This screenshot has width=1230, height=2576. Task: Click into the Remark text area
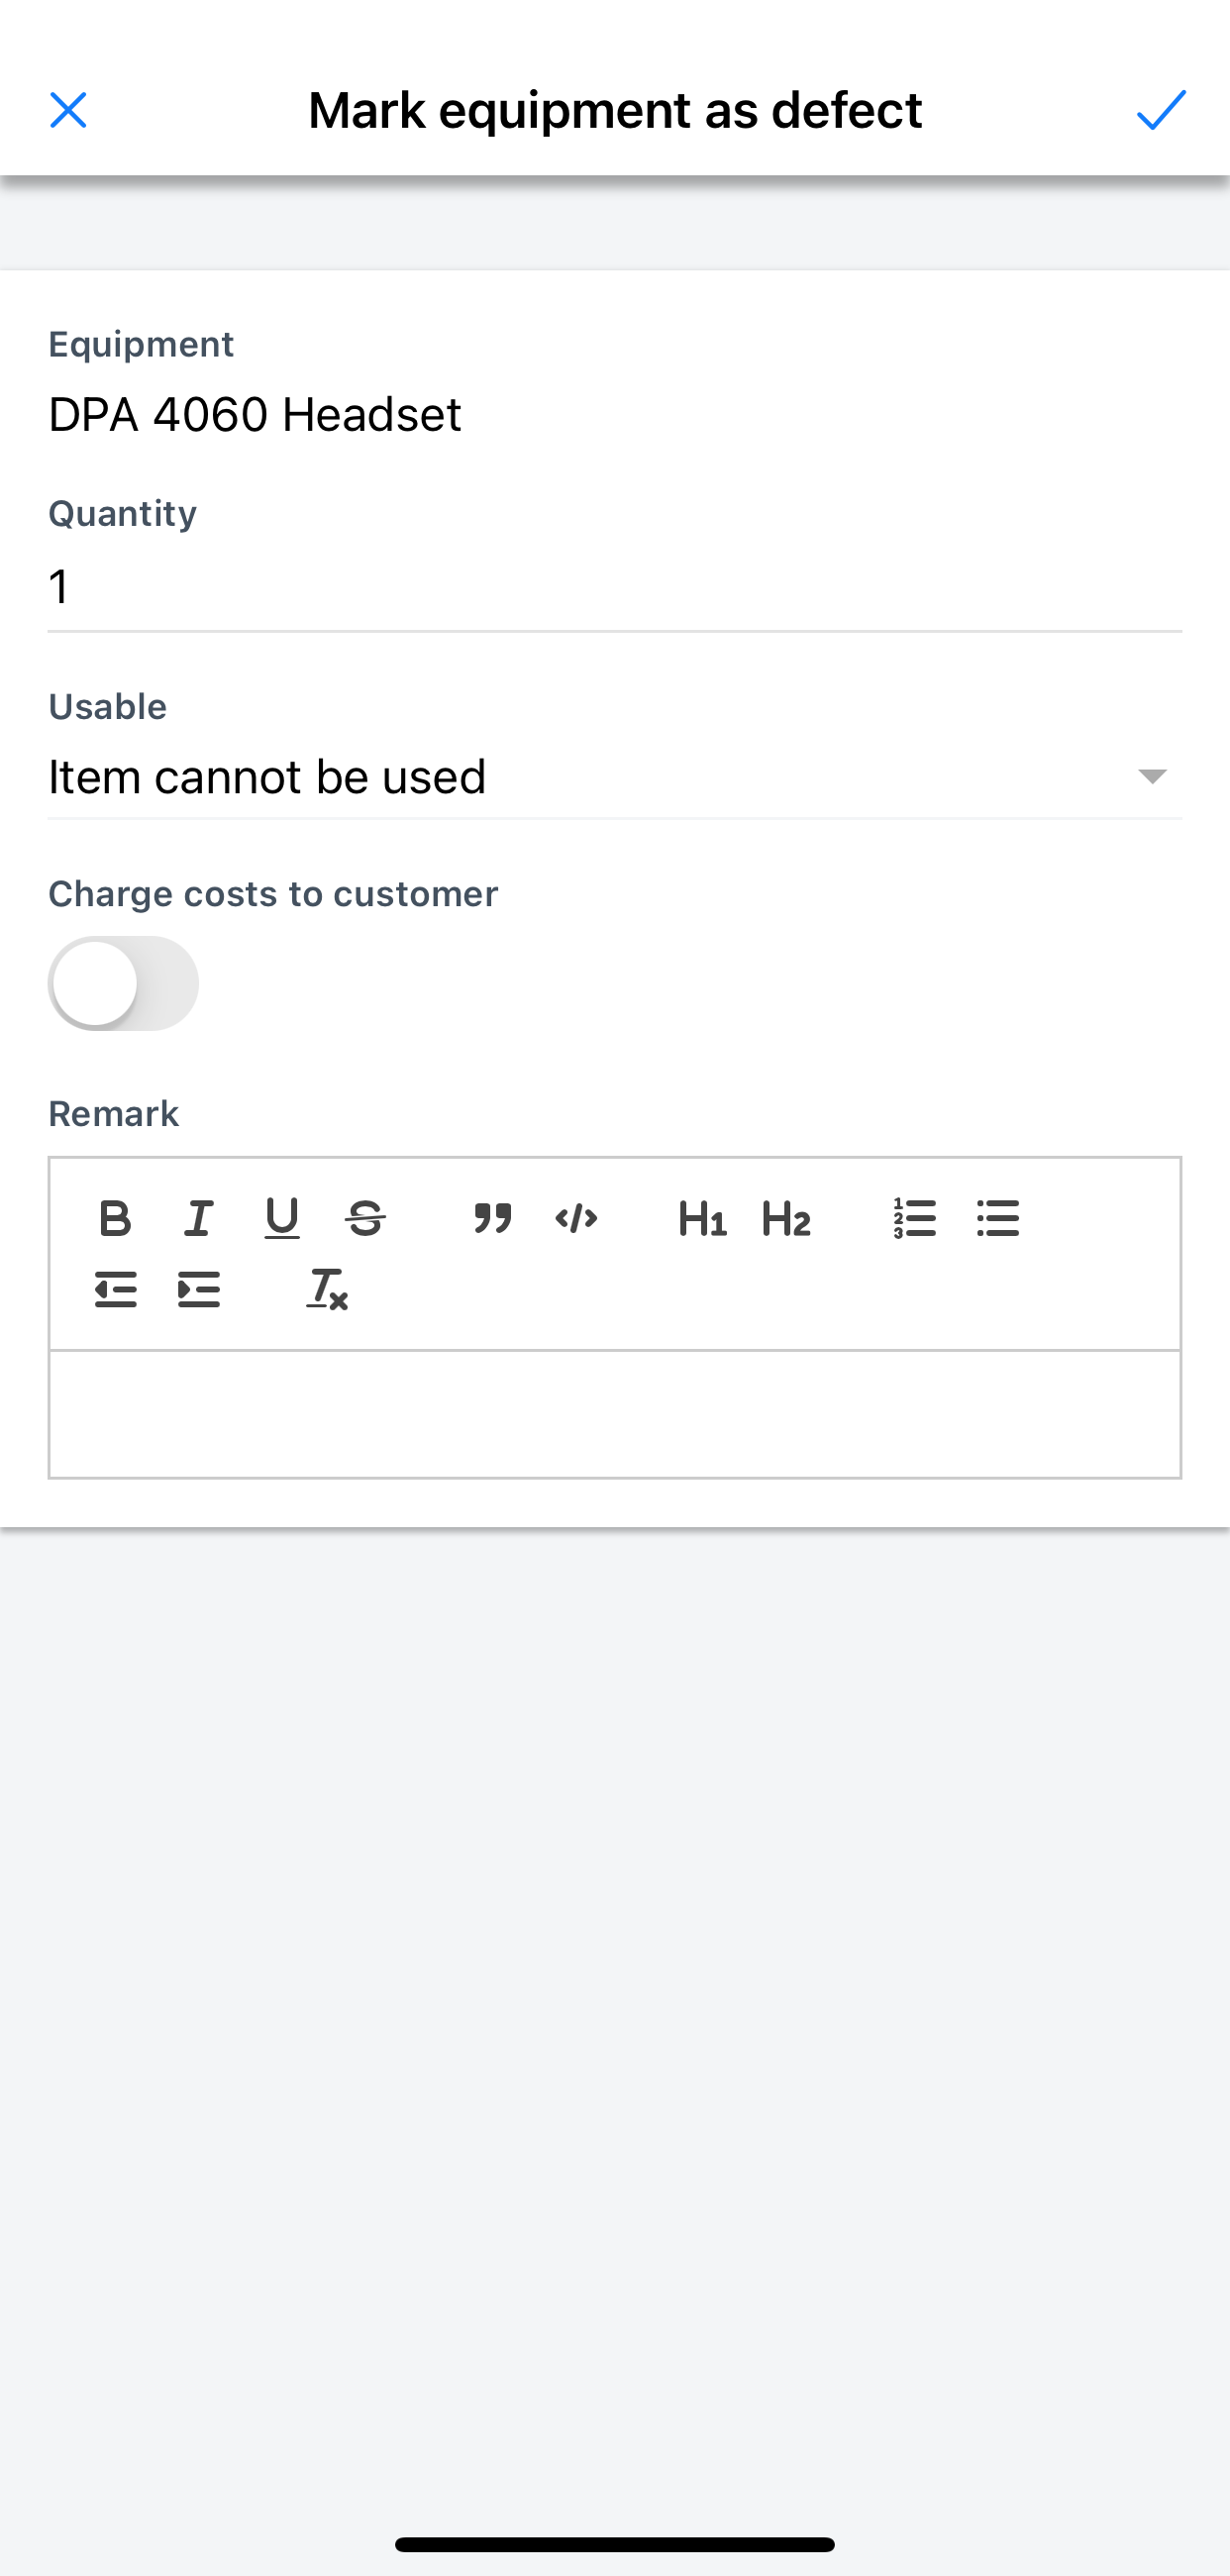click(x=615, y=1414)
